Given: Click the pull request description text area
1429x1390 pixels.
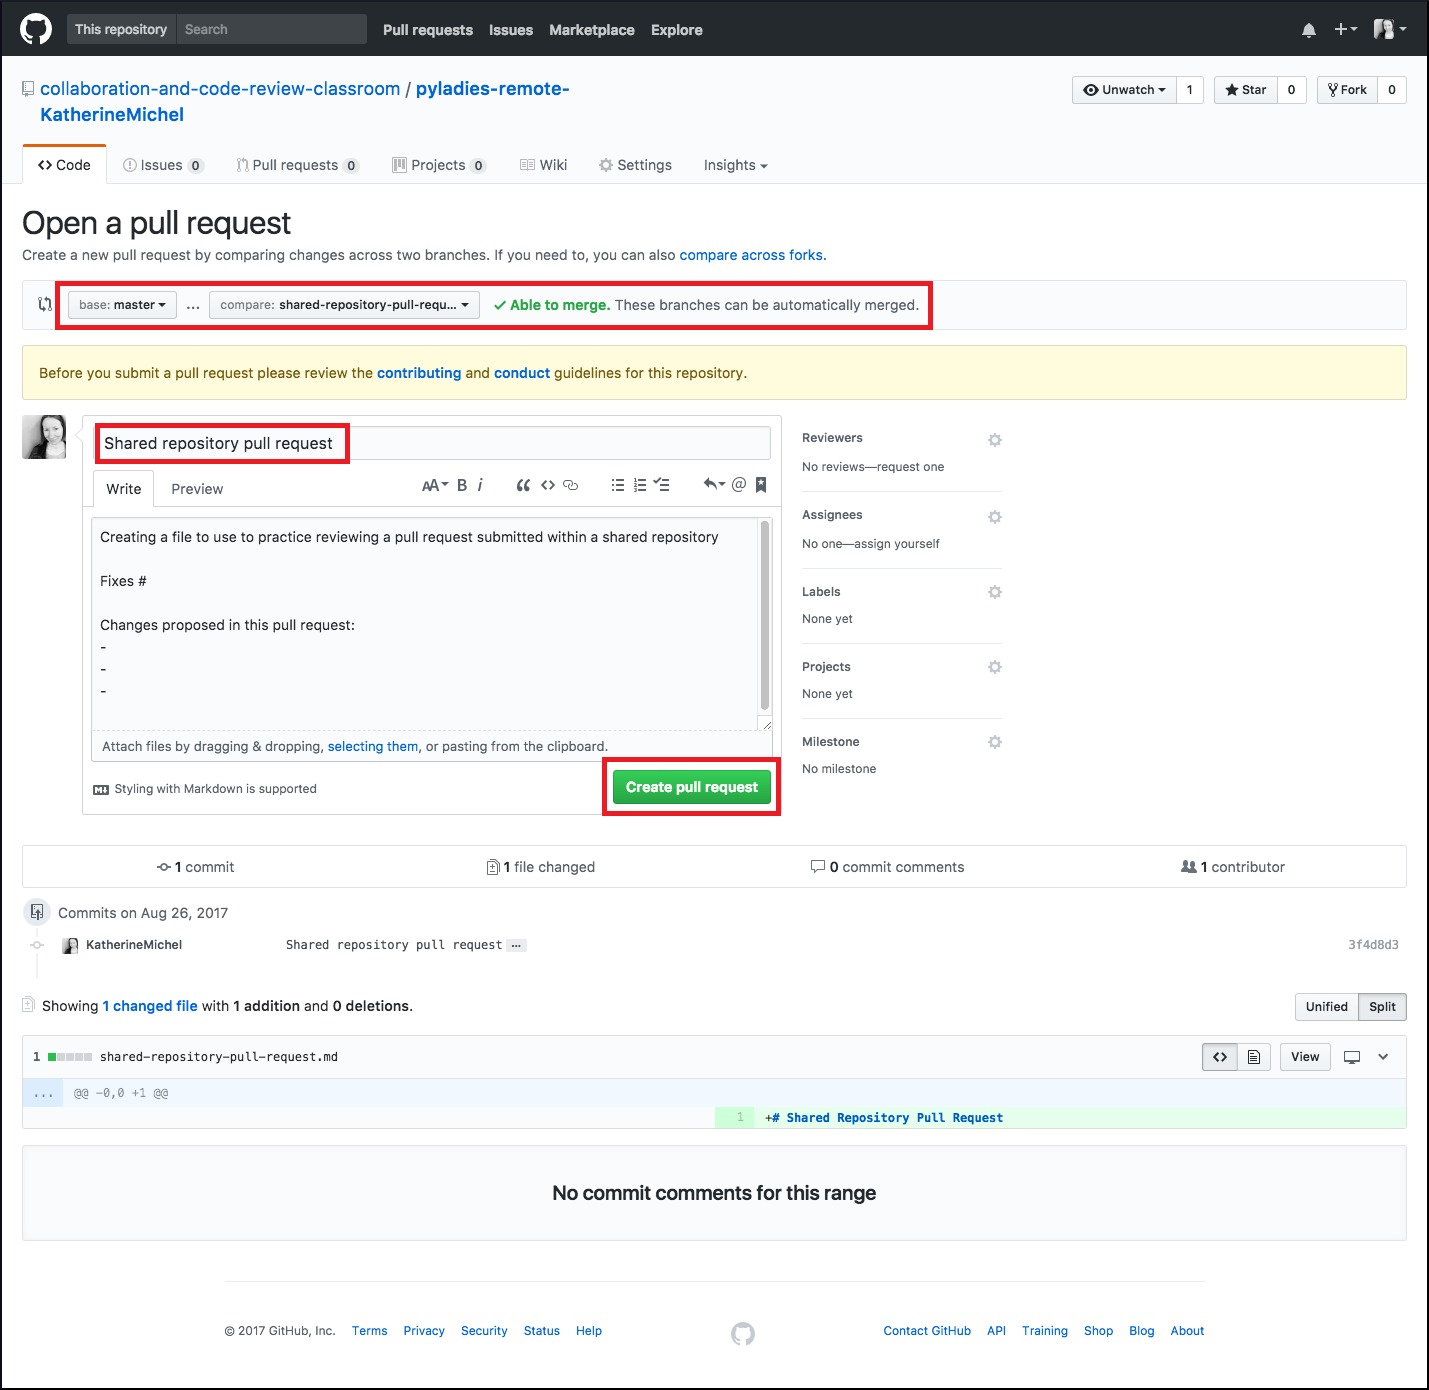Looking at the screenshot, I should click(425, 624).
